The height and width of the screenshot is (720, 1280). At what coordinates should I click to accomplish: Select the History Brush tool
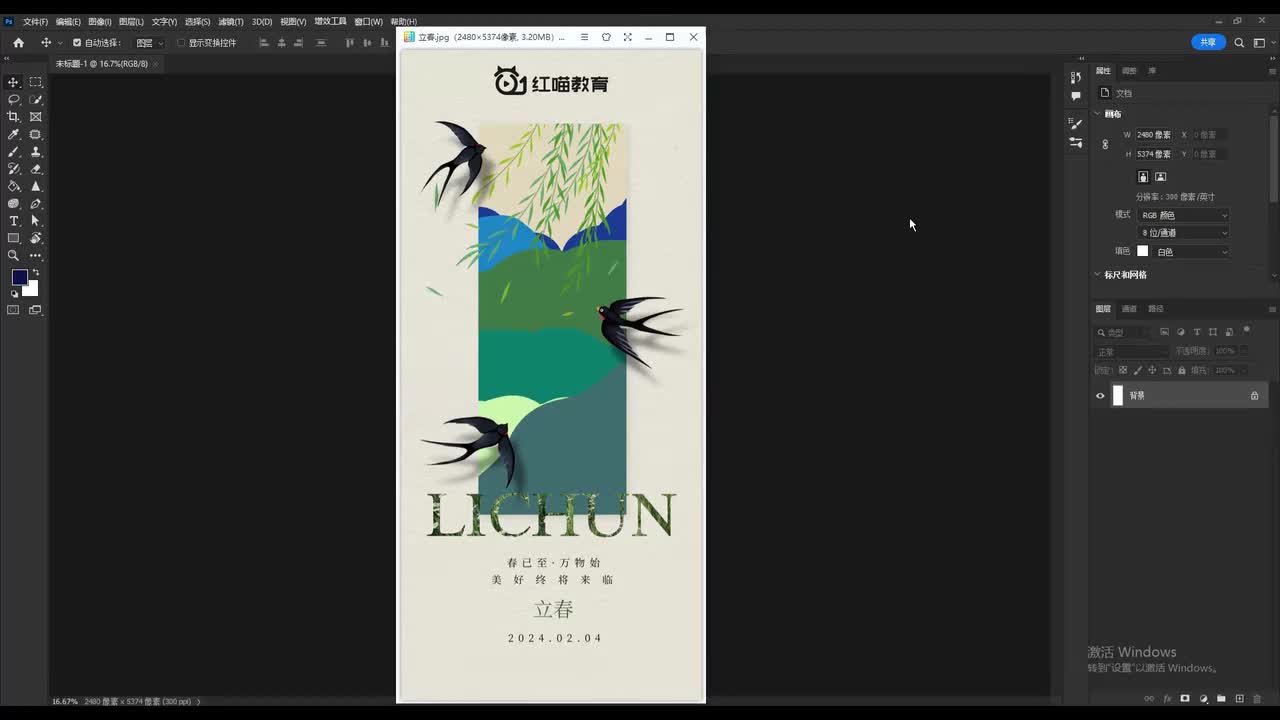(x=13, y=169)
